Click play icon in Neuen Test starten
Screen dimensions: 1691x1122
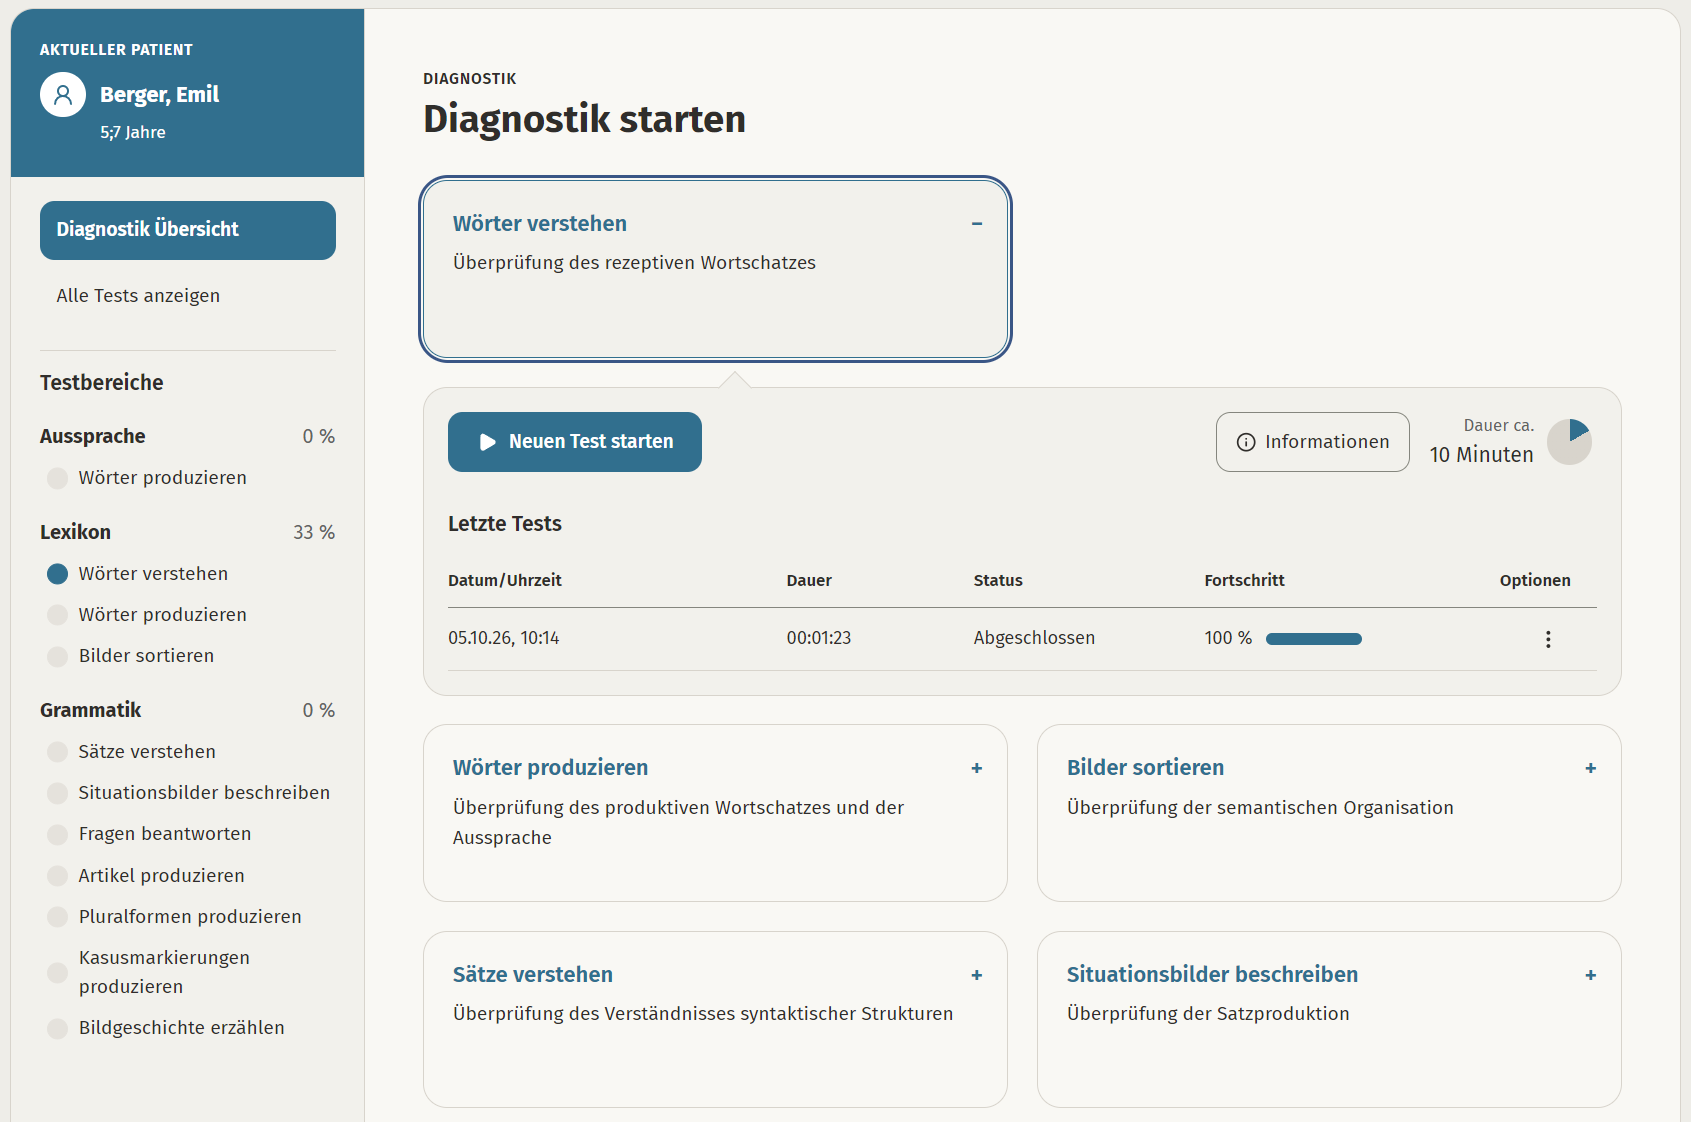point(488,442)
